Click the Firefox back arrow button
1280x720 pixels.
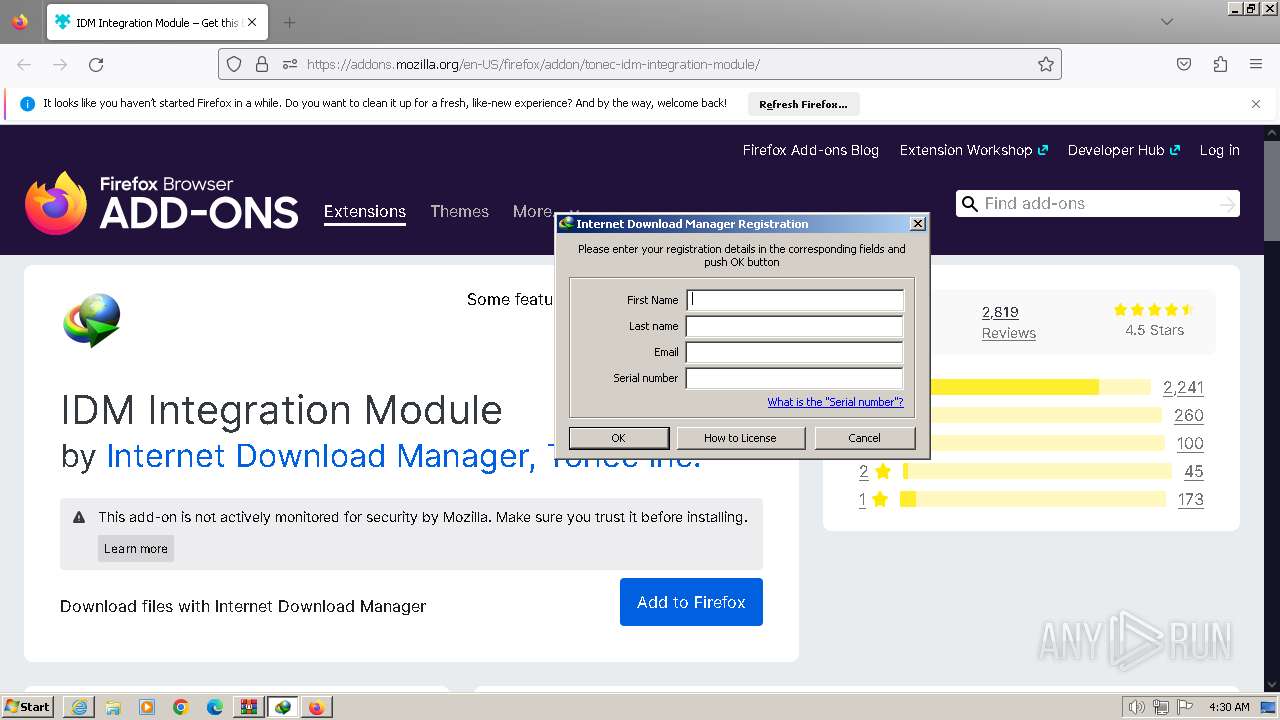[24, 64]
